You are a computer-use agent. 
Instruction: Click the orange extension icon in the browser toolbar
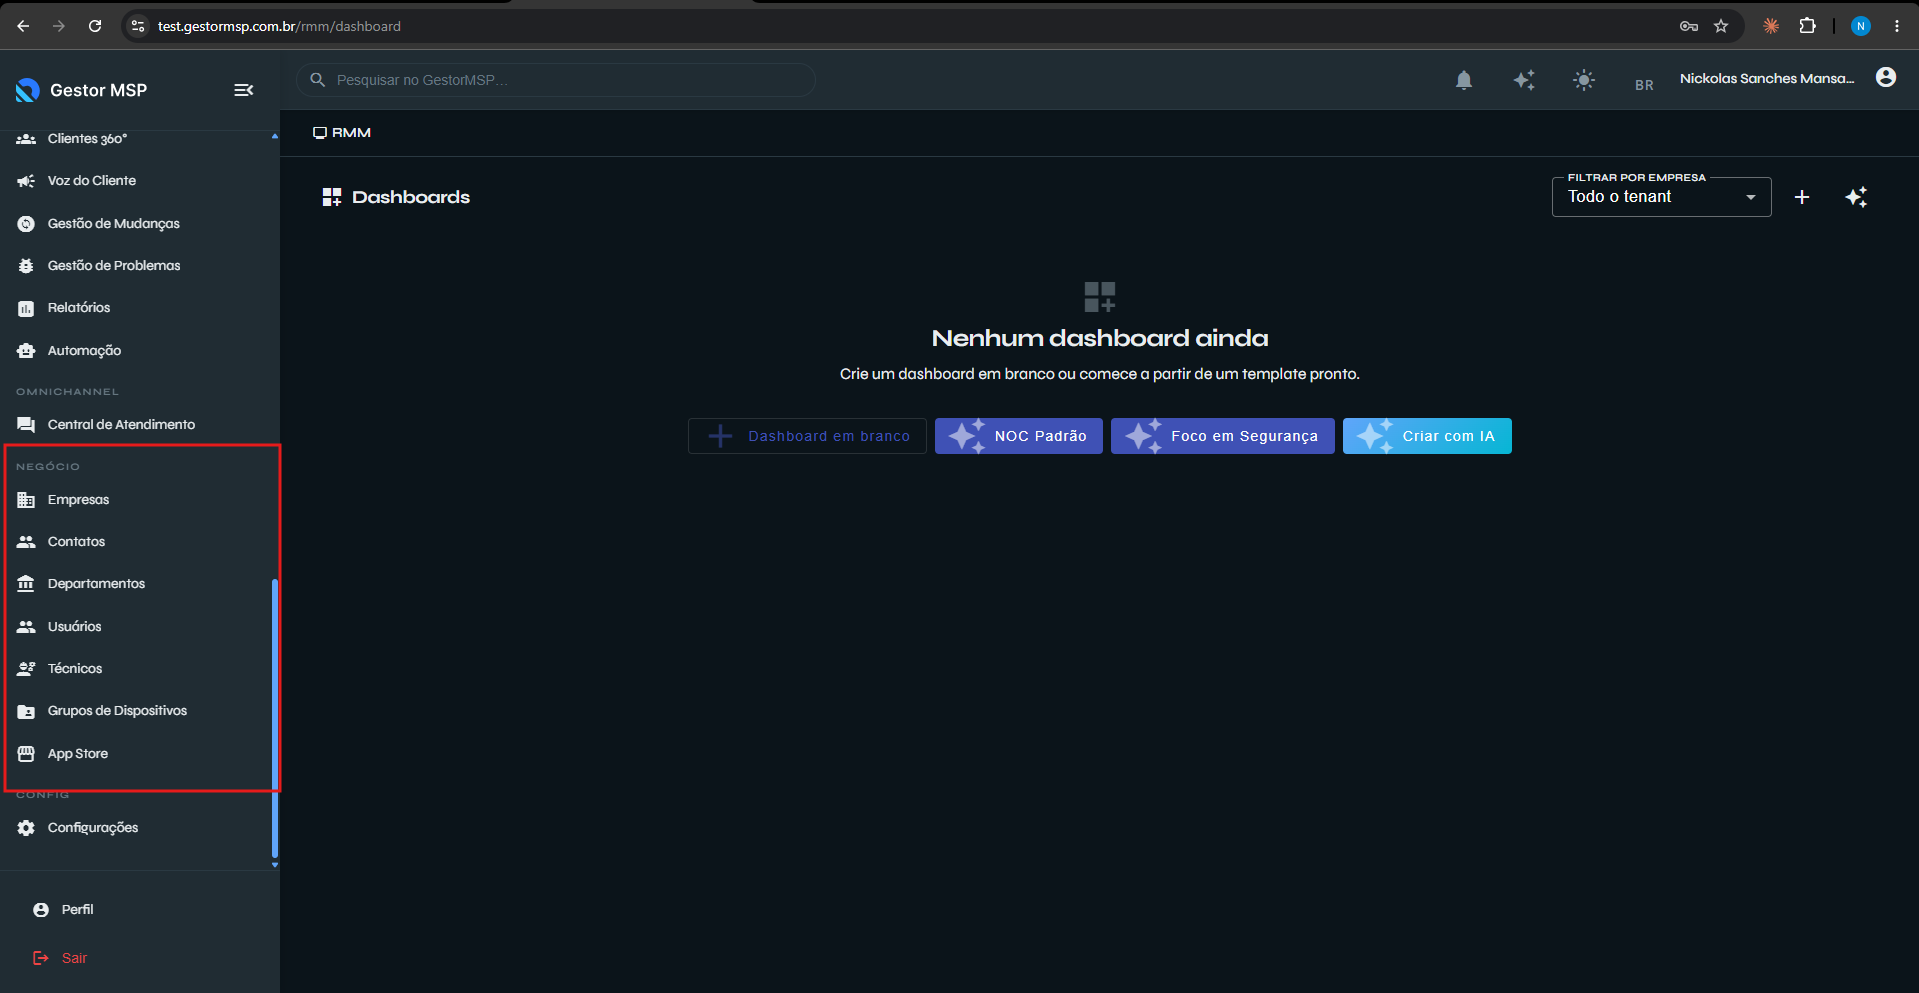[1771, 26]
